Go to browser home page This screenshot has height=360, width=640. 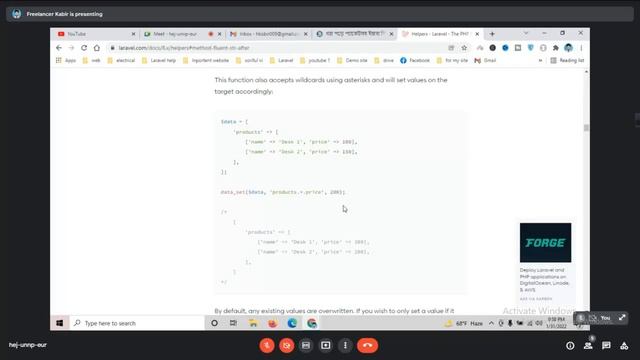97,48
